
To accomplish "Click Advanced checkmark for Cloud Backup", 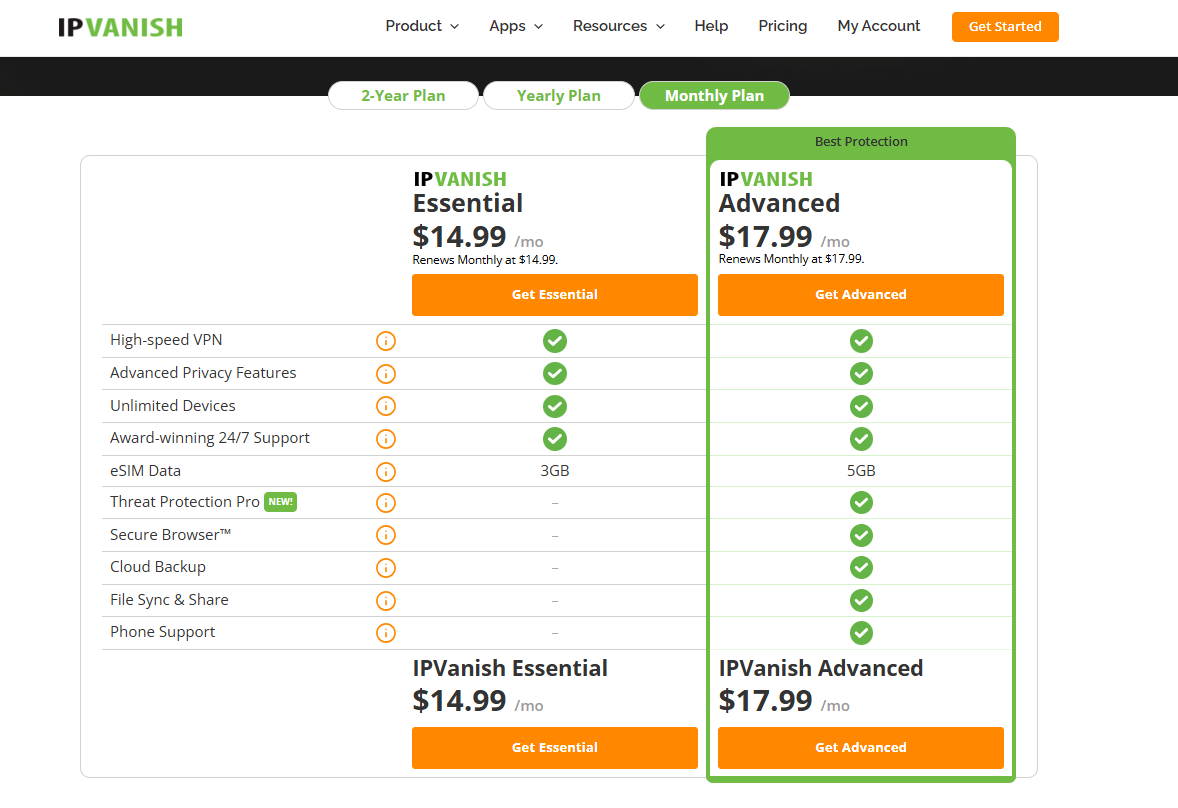I will click(861, 568).
